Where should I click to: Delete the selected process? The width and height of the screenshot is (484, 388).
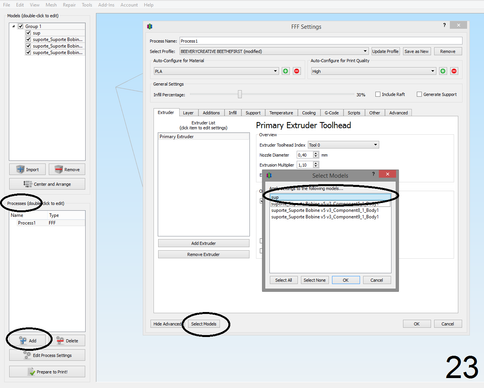click(68, 340)
